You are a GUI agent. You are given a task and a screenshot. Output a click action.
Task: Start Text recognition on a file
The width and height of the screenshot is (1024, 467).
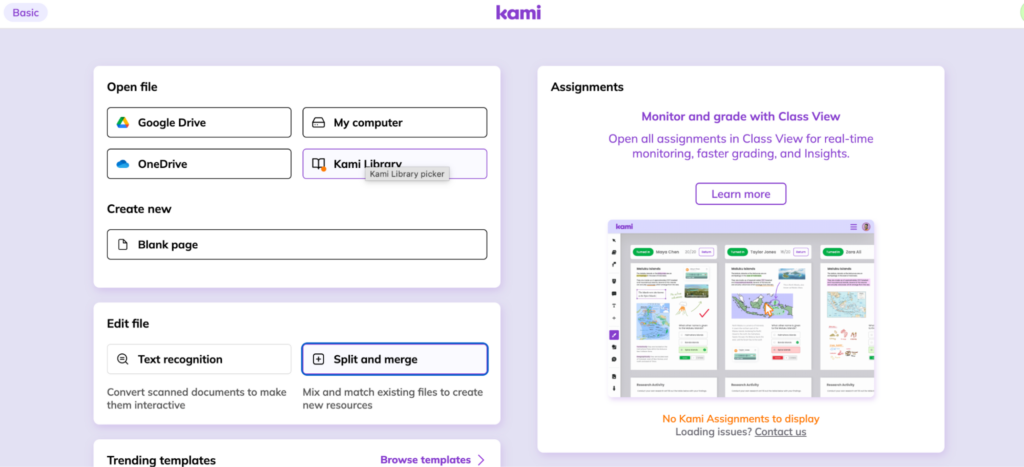(x=199, y=359)
